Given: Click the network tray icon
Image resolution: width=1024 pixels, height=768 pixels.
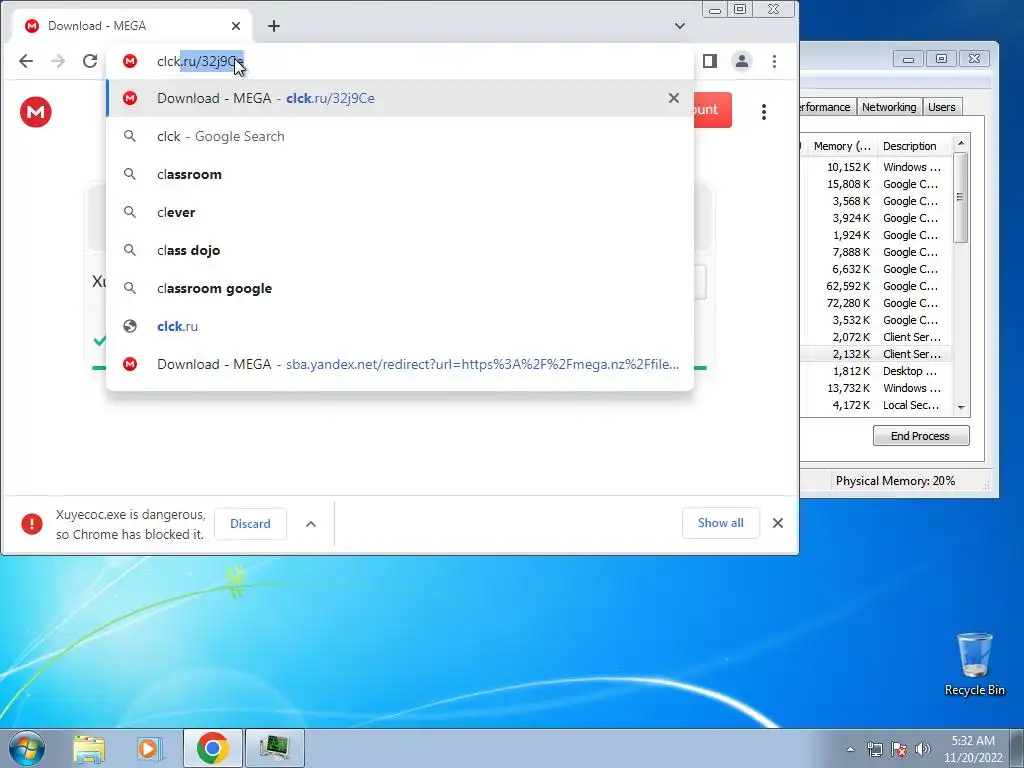Looking at the screenshot, I should pos(874,749).
